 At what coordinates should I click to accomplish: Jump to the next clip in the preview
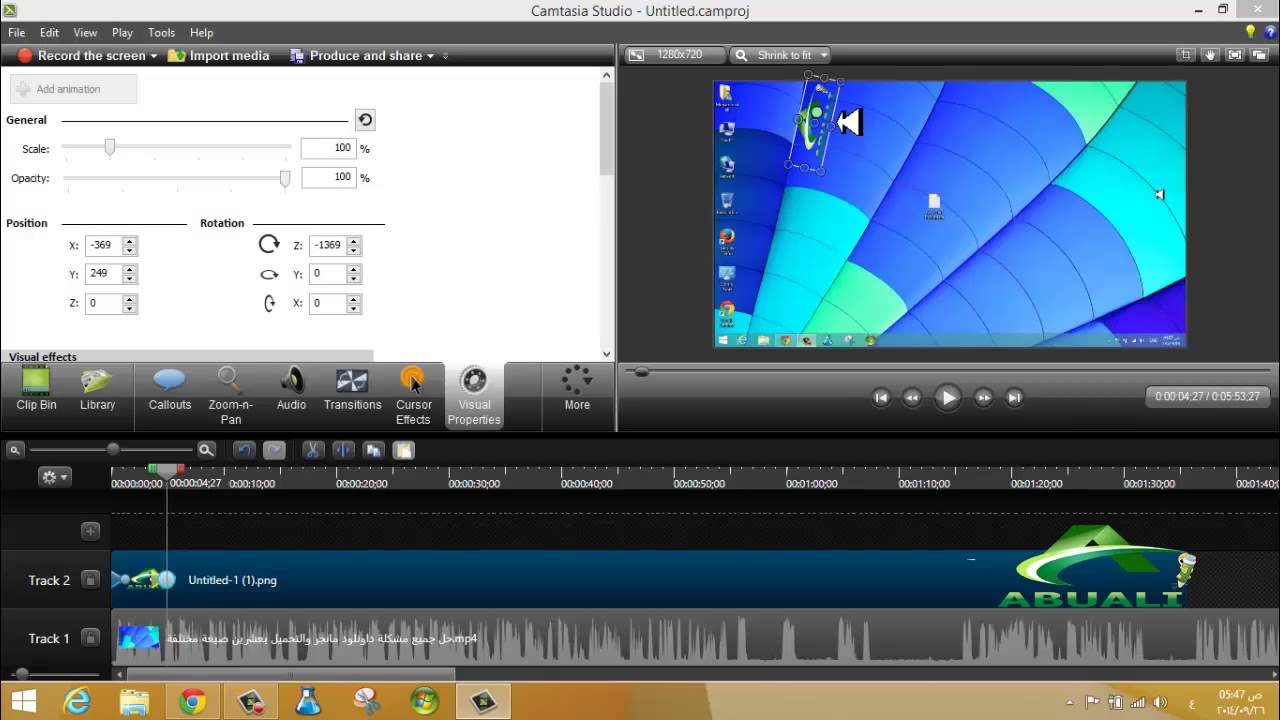[x=1014, y=397]
